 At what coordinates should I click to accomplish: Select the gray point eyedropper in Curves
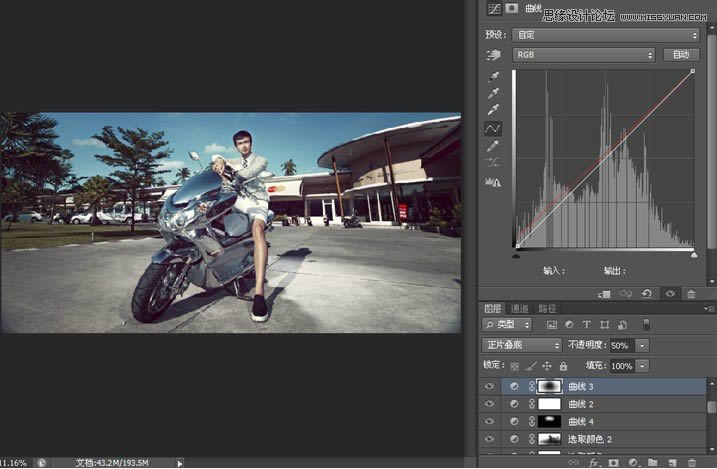click(x=493, y=93)
